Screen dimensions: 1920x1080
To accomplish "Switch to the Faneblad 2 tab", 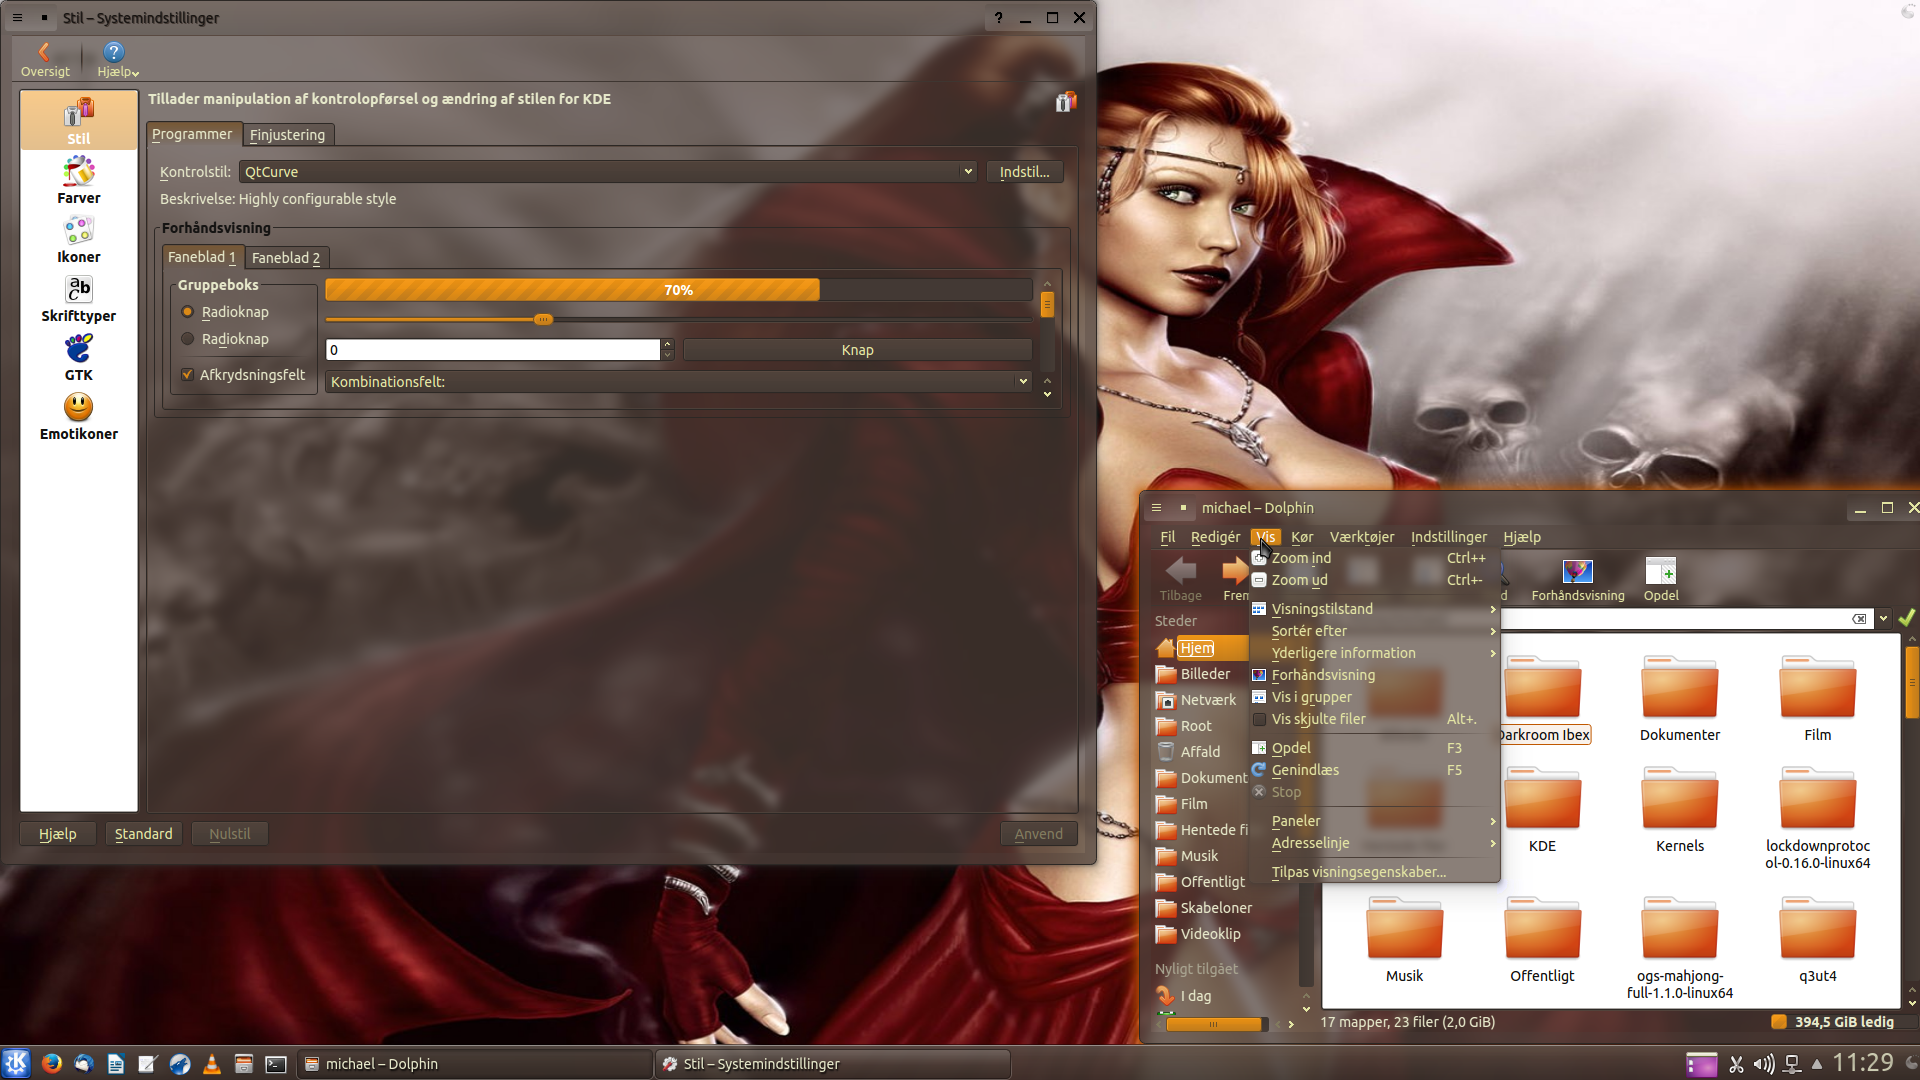I will pos(286,258).
